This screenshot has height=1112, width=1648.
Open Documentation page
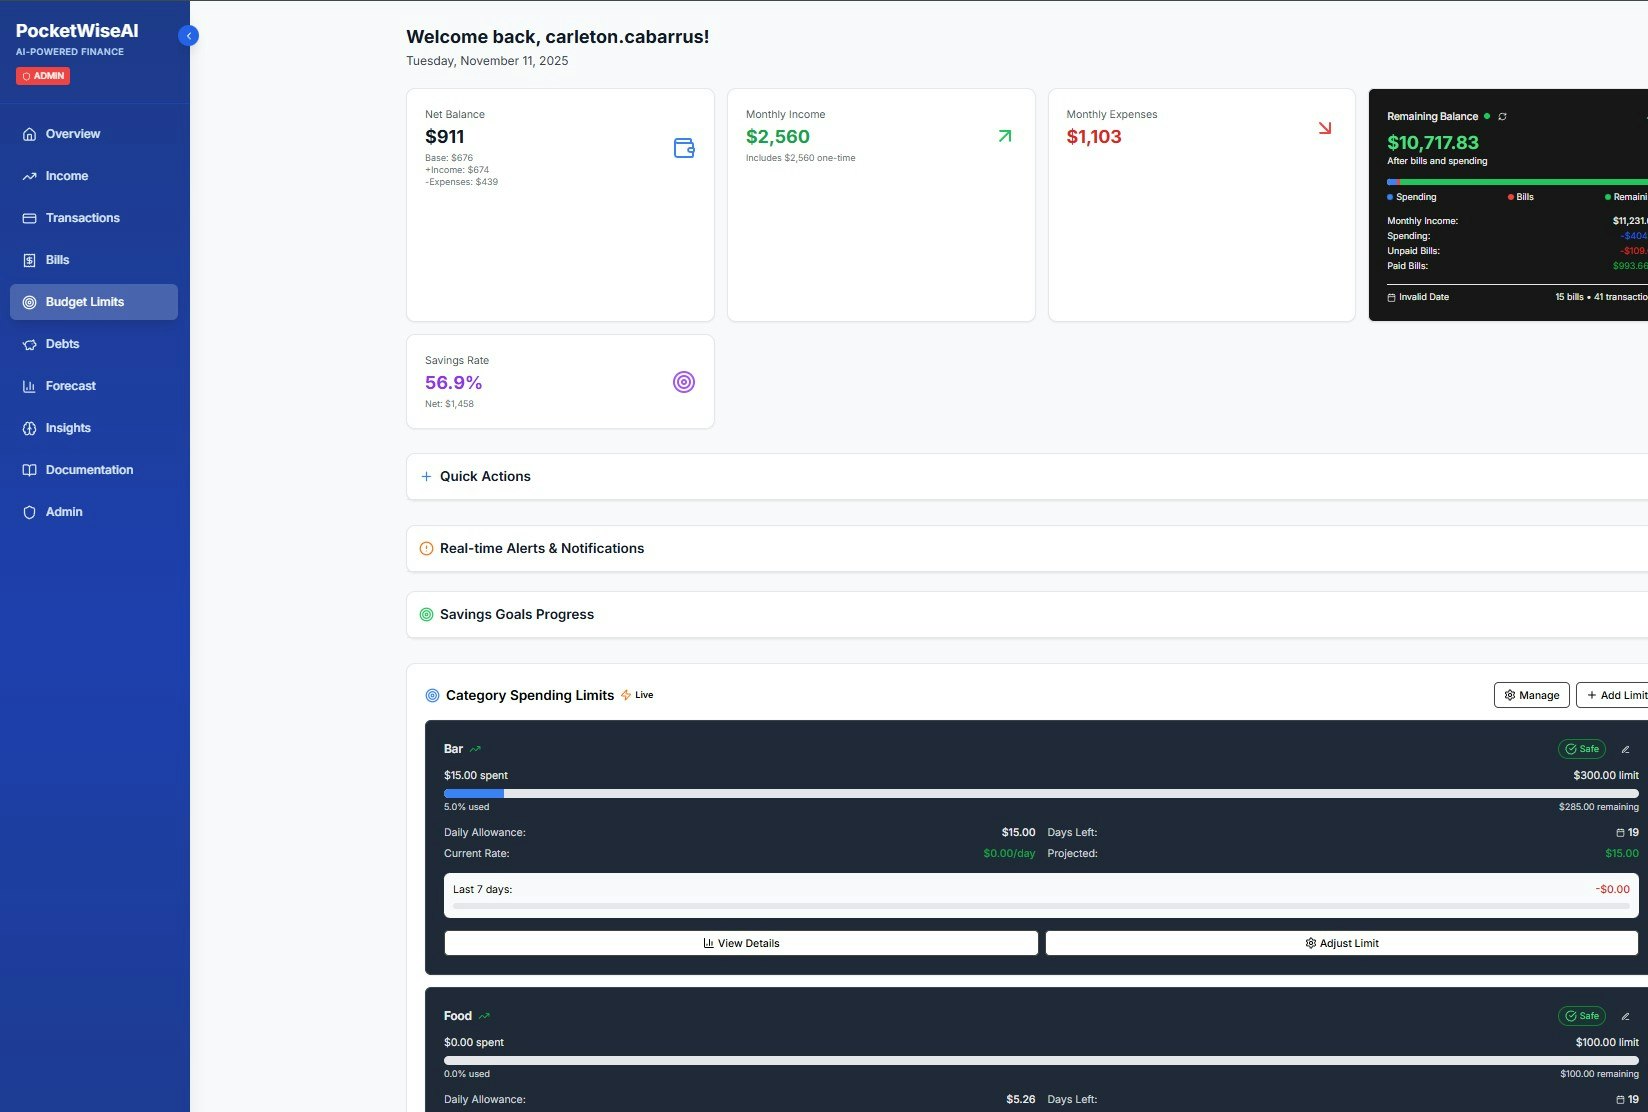94,470
